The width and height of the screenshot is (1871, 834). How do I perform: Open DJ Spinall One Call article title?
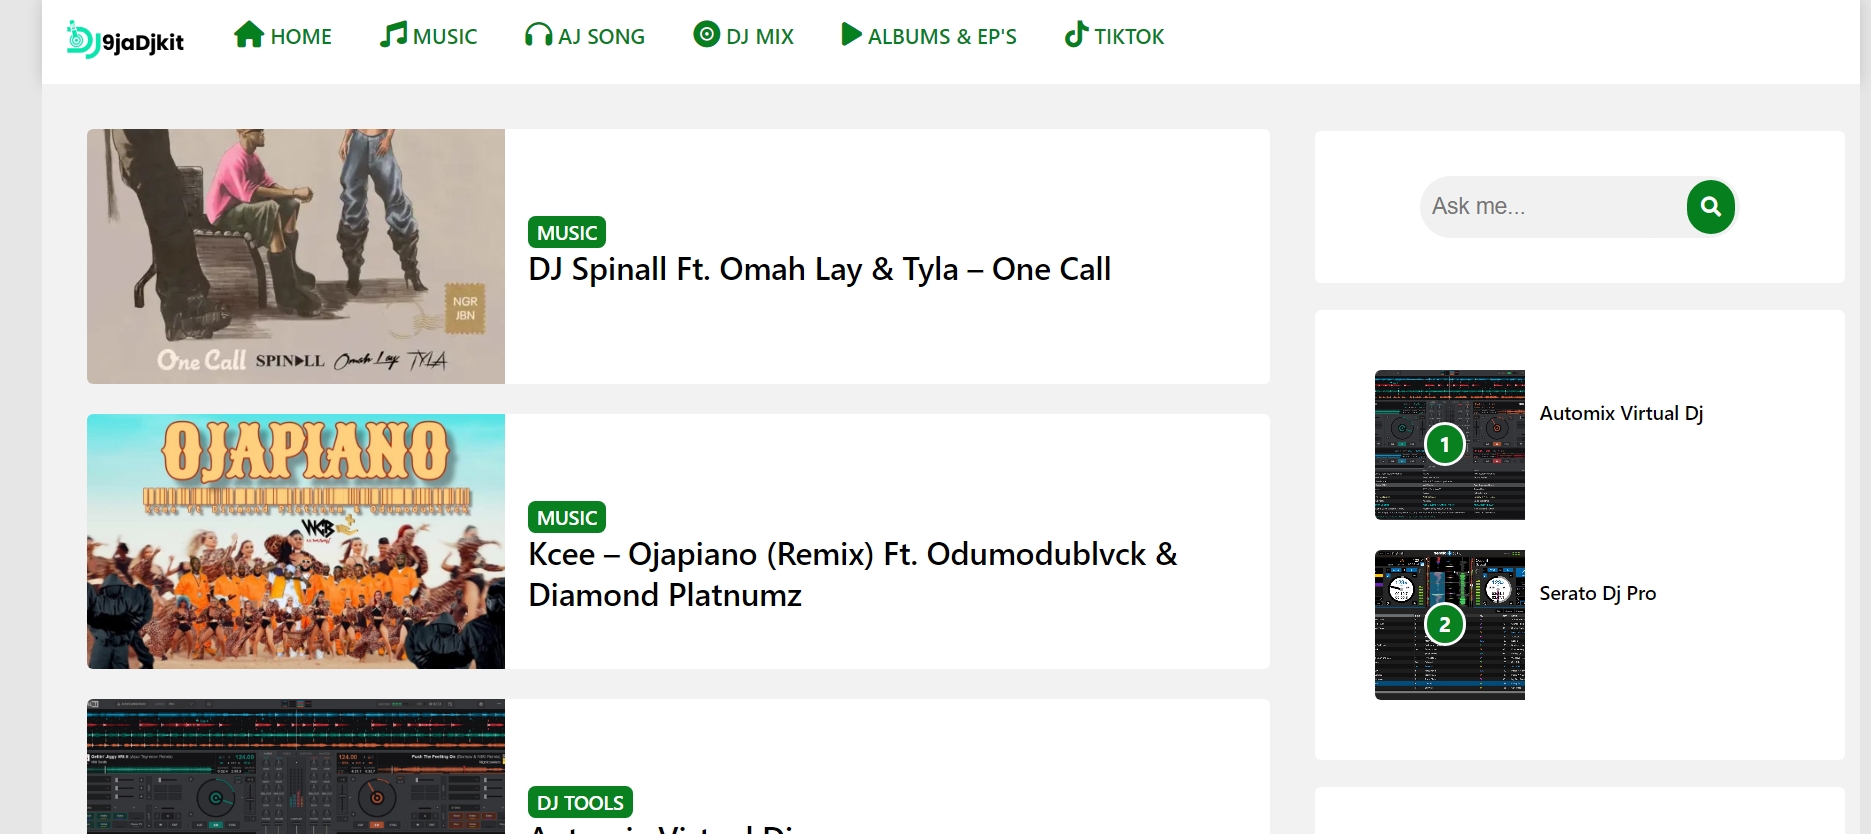(x=819, y=269)
